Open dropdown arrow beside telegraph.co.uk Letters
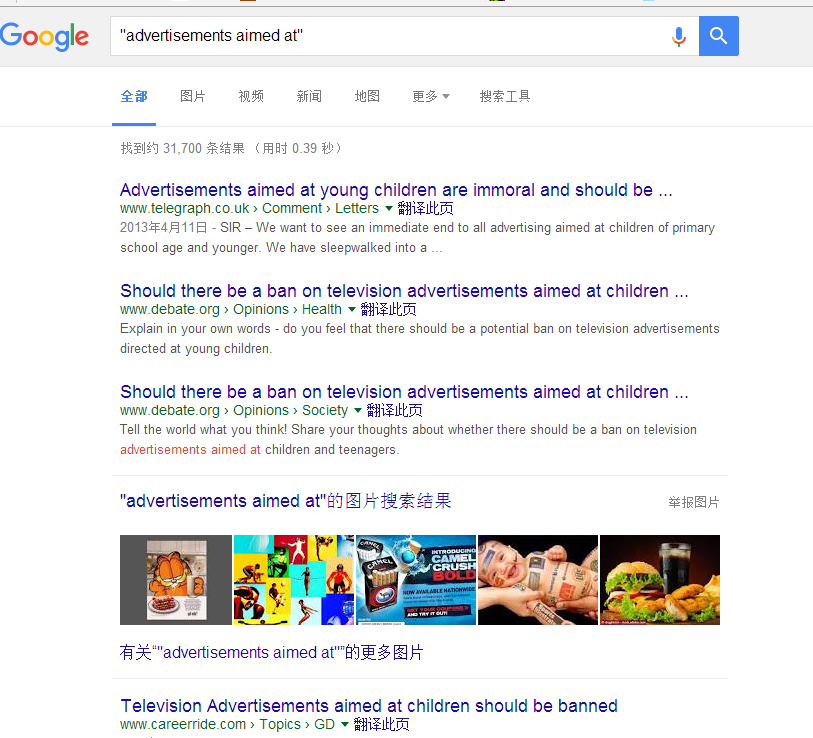Screen dimensions: 813x738 click(388, 208)
